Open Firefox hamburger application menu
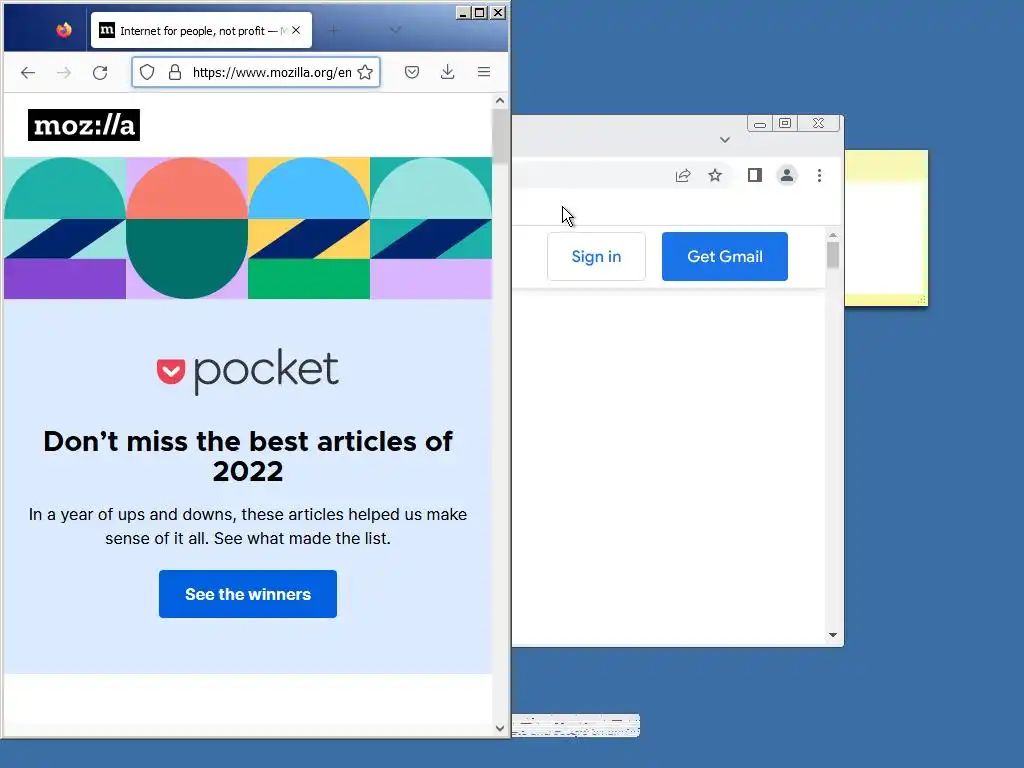This screenshot has width=1024, height=768. tap(484, 72)
